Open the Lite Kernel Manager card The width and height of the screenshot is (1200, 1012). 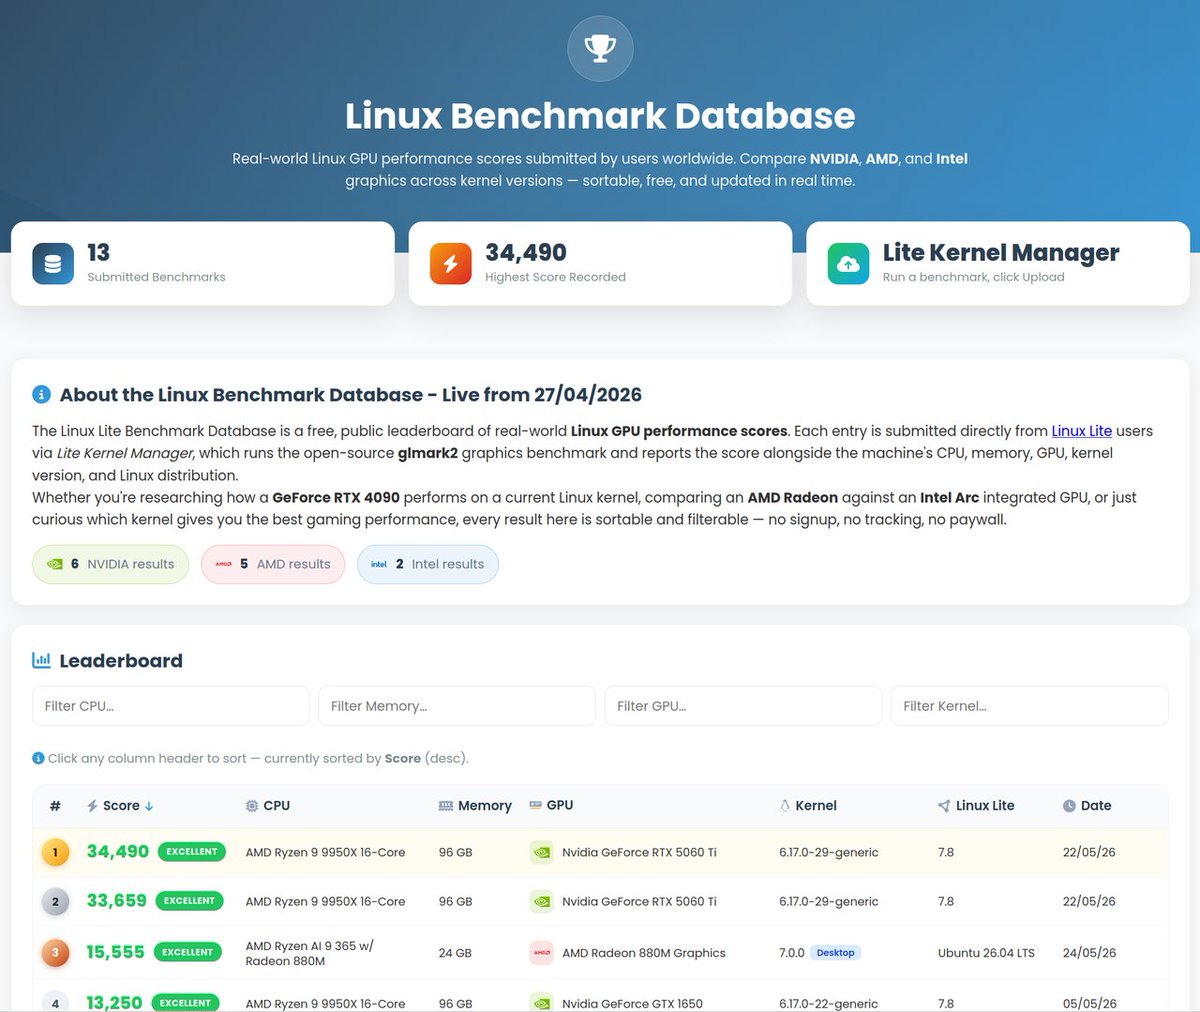pos(998,263)
